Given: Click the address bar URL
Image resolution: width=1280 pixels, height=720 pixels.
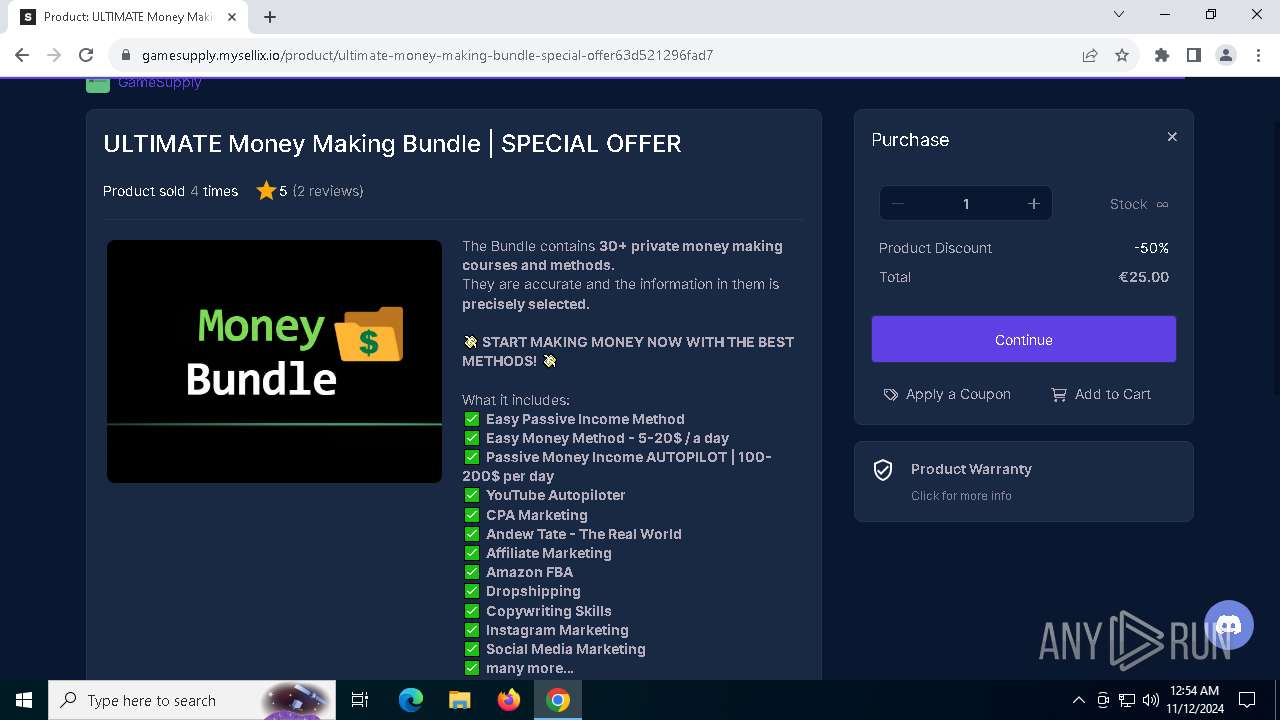Looking at the screenshot, I should [427, 55].
